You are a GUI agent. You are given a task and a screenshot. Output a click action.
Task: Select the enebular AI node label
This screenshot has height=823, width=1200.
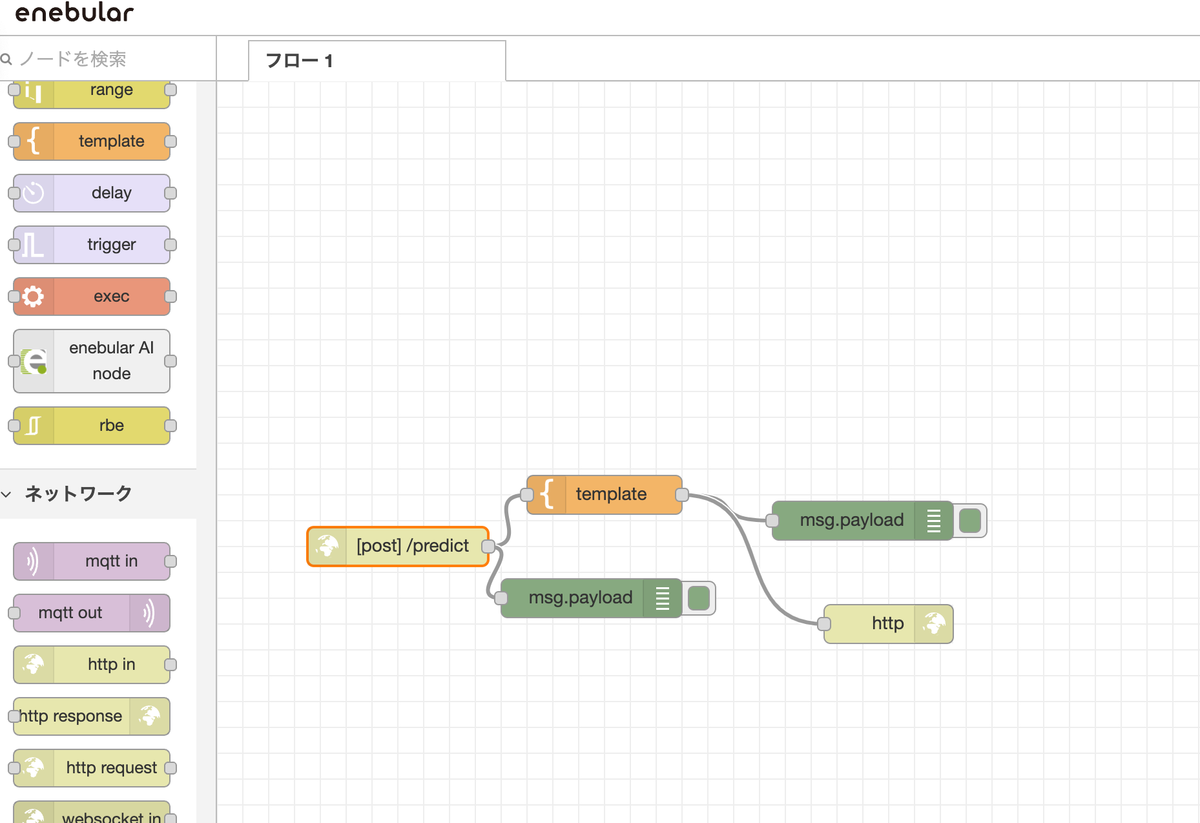[112, 361]
